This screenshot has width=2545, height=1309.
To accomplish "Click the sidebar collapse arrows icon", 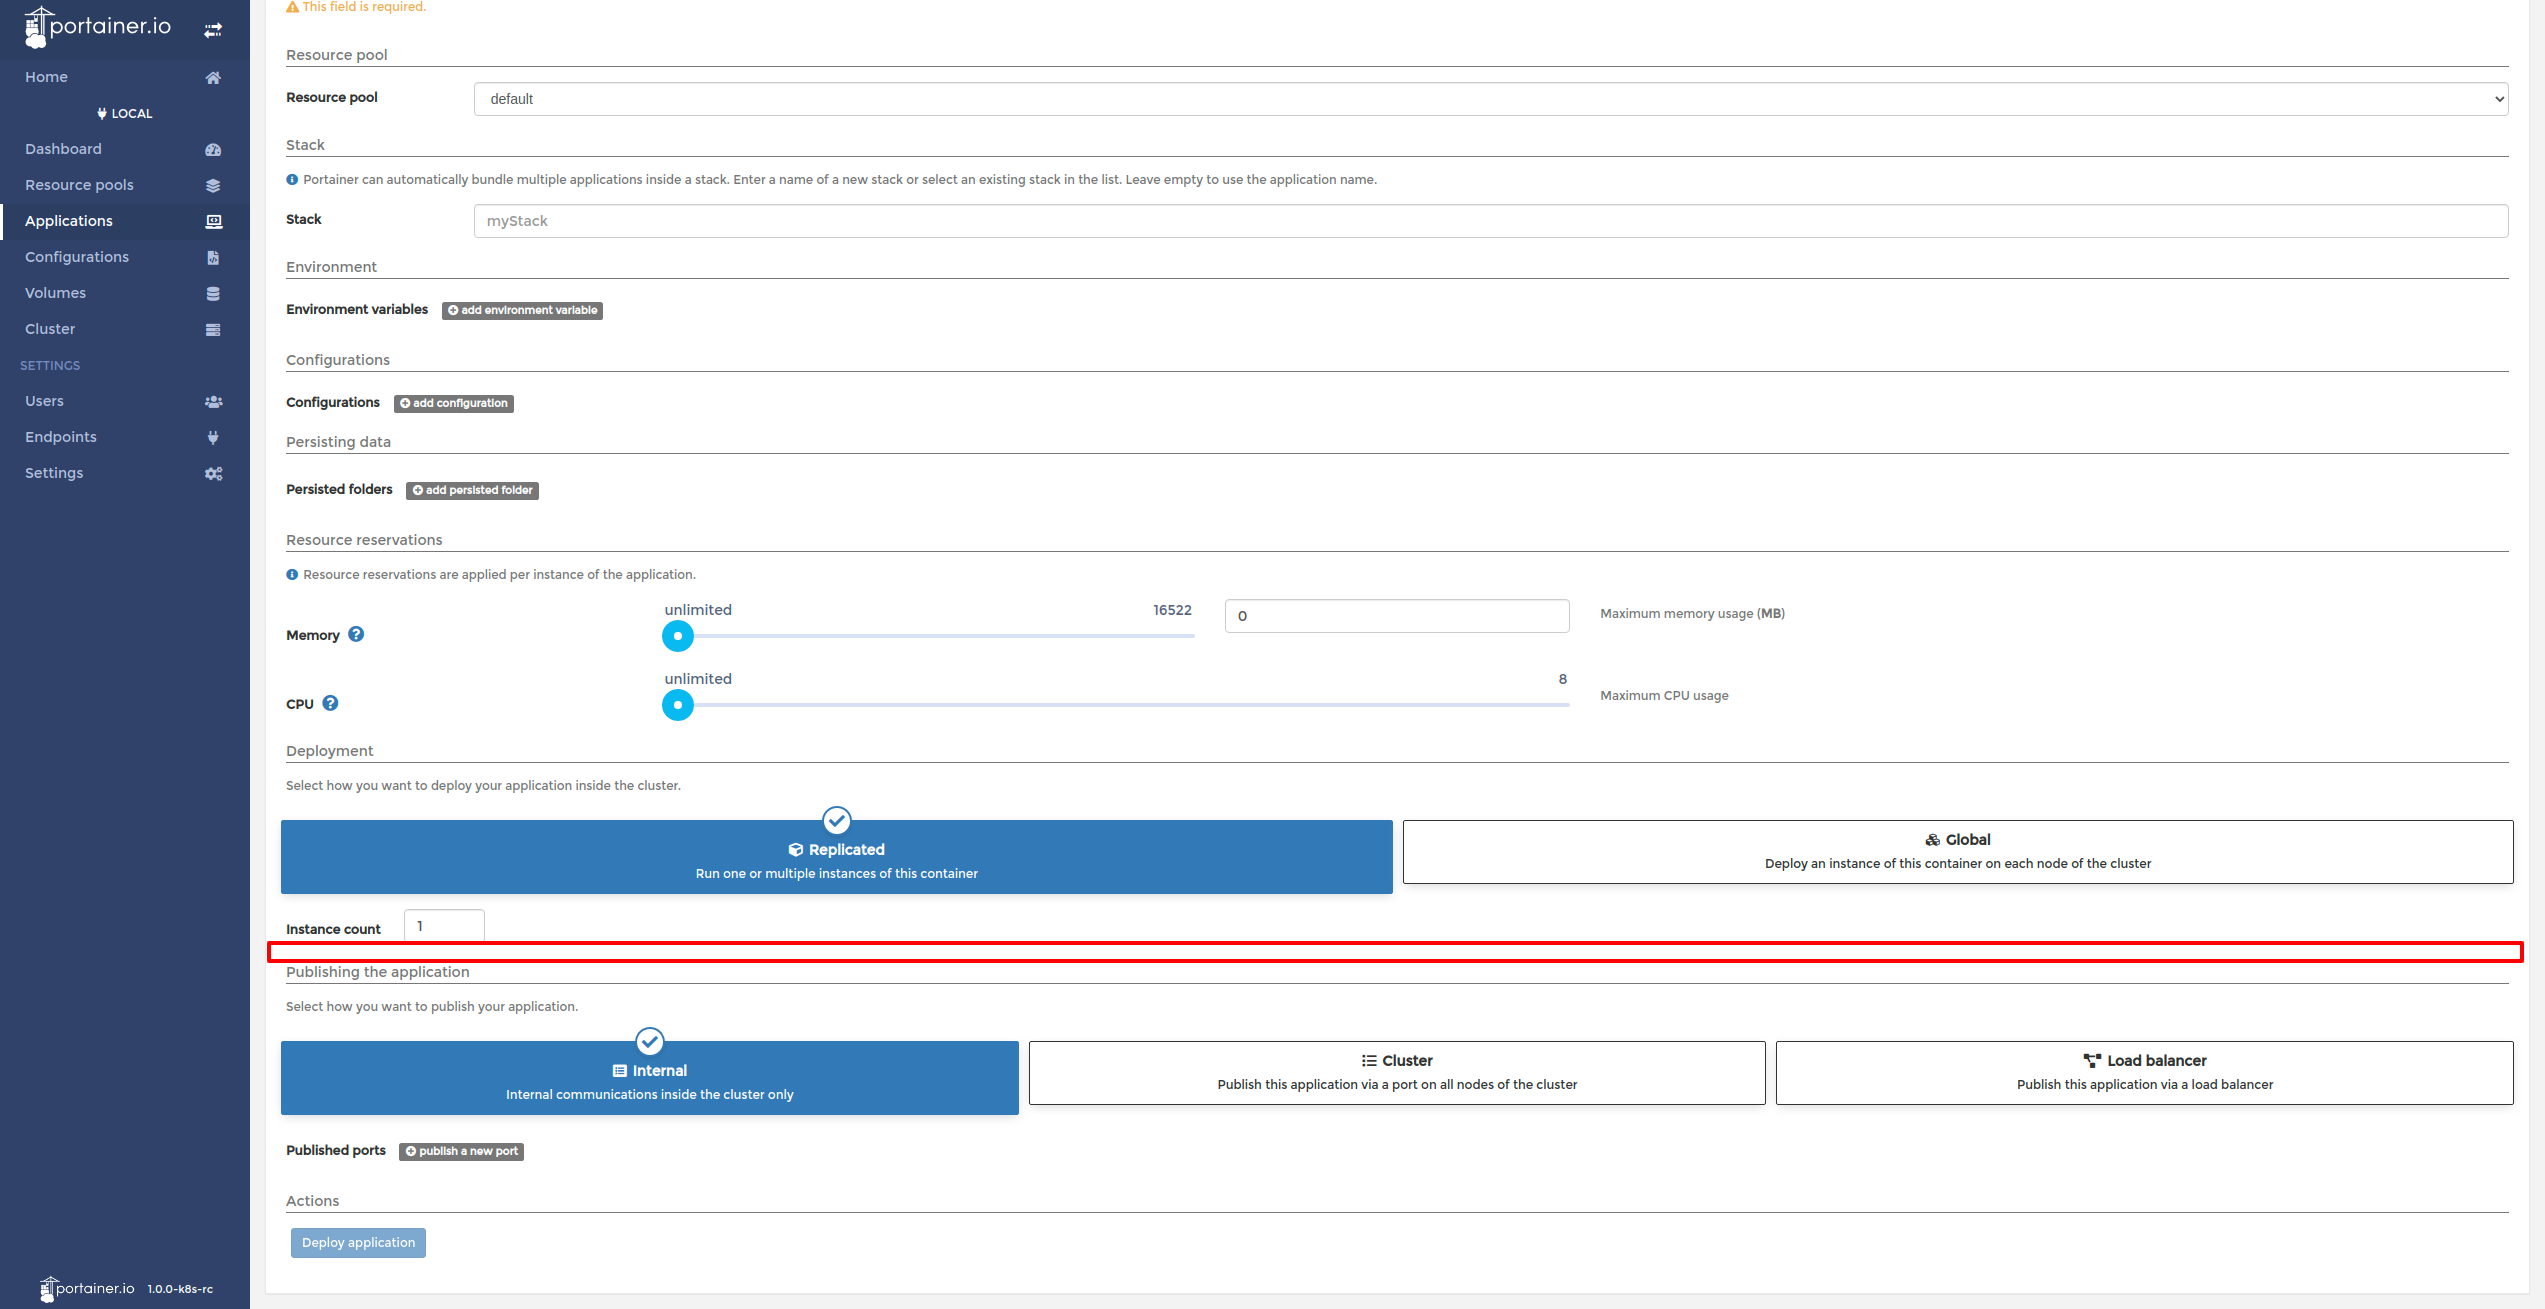I will point(213,30).
